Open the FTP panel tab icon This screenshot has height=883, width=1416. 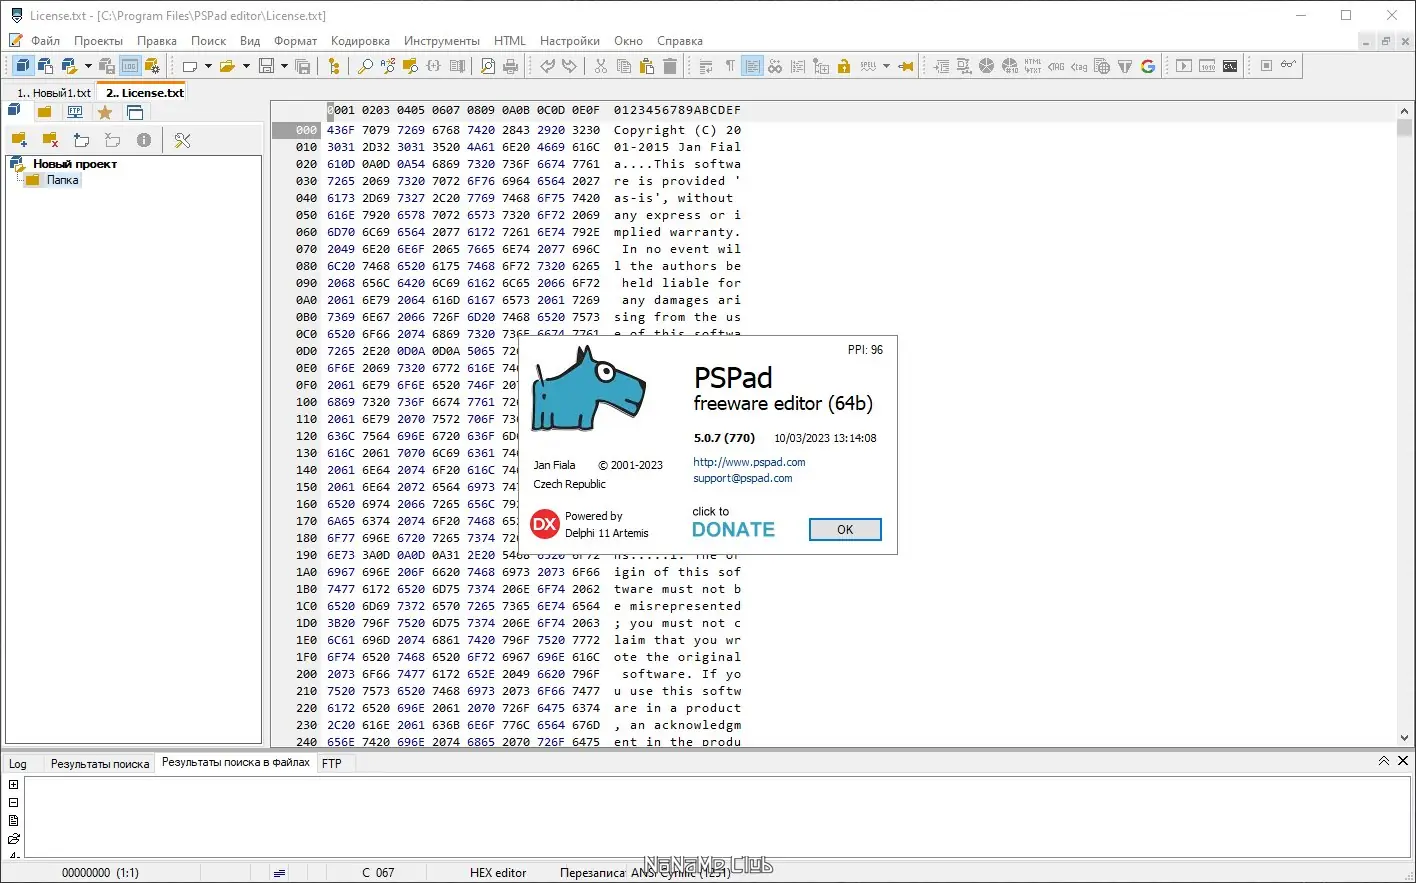75,112
